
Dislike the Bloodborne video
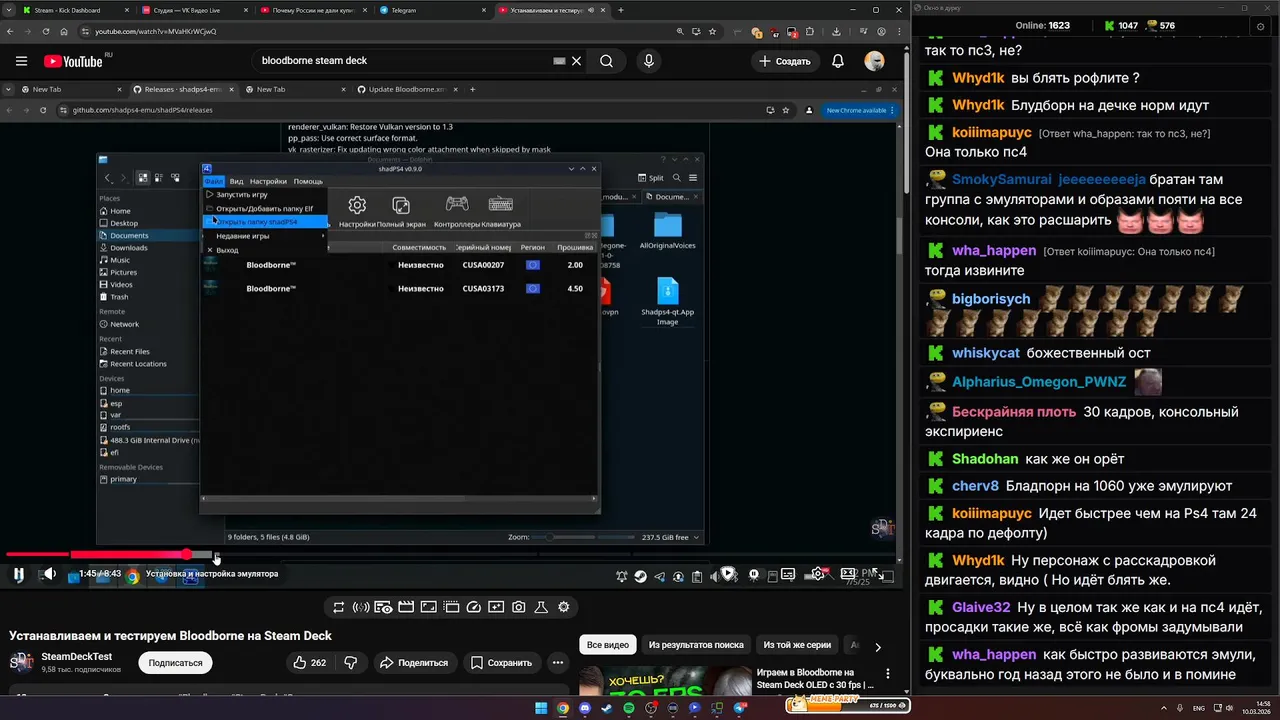click(x=351, y=662)
